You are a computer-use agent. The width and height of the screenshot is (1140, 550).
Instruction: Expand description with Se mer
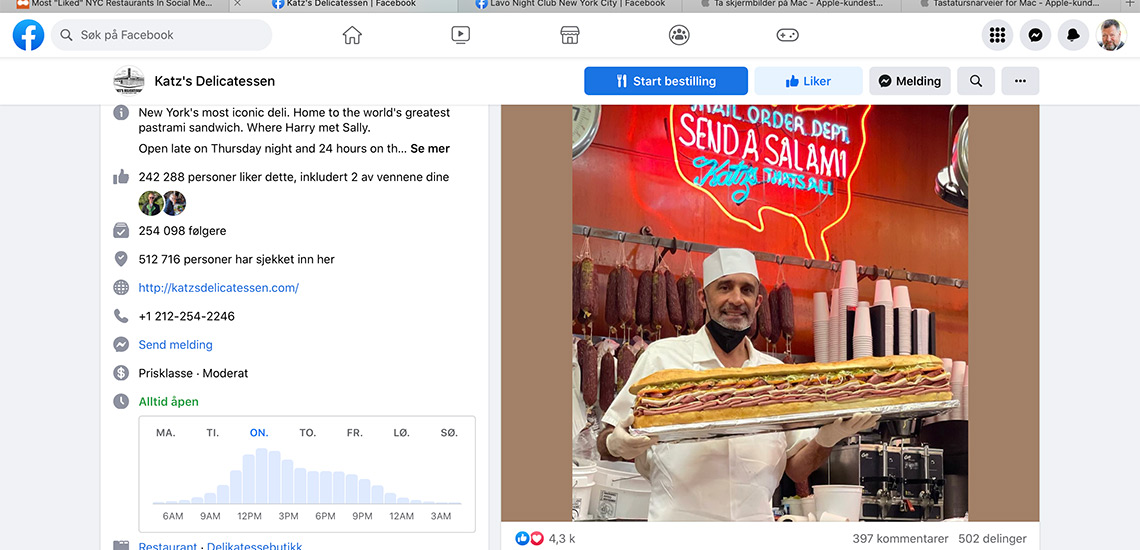tap(430, 149)
